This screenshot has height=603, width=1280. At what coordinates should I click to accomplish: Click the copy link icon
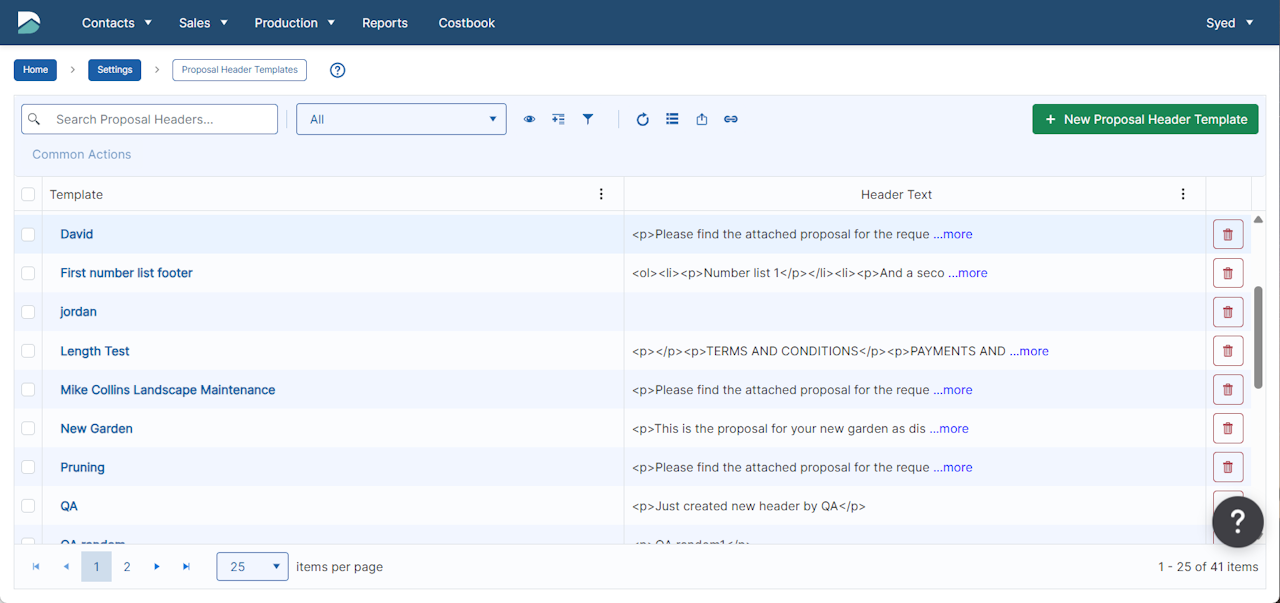point(731,119)
